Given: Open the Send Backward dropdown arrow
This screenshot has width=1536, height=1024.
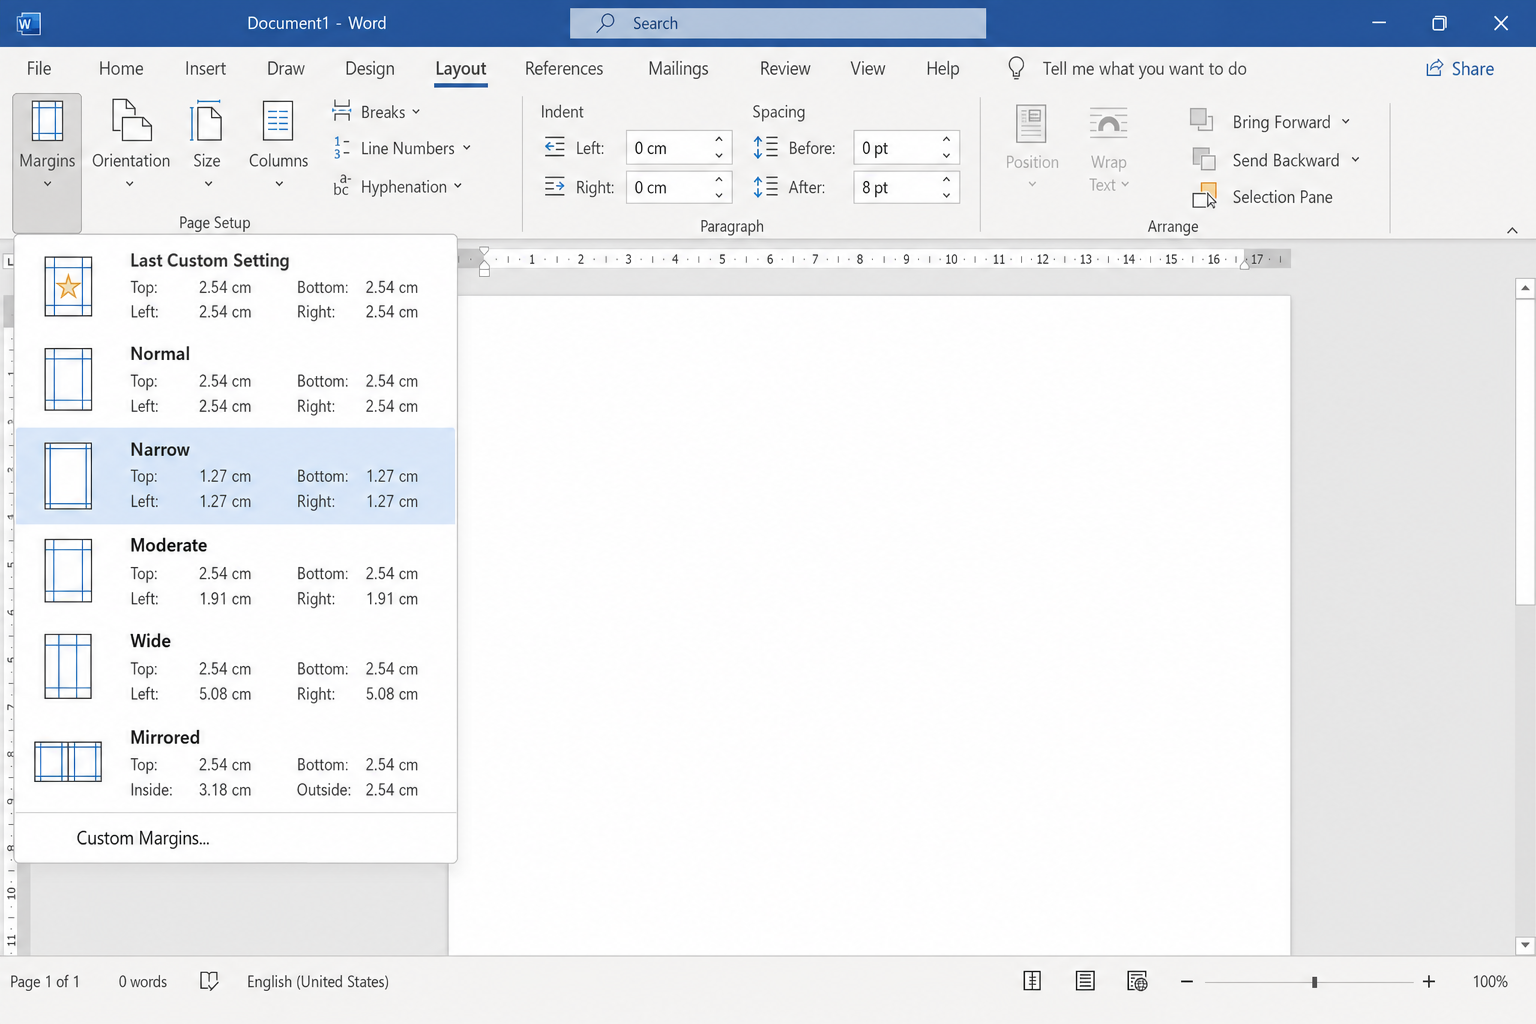Looking at the screenshot, I should pos(1355,160).
